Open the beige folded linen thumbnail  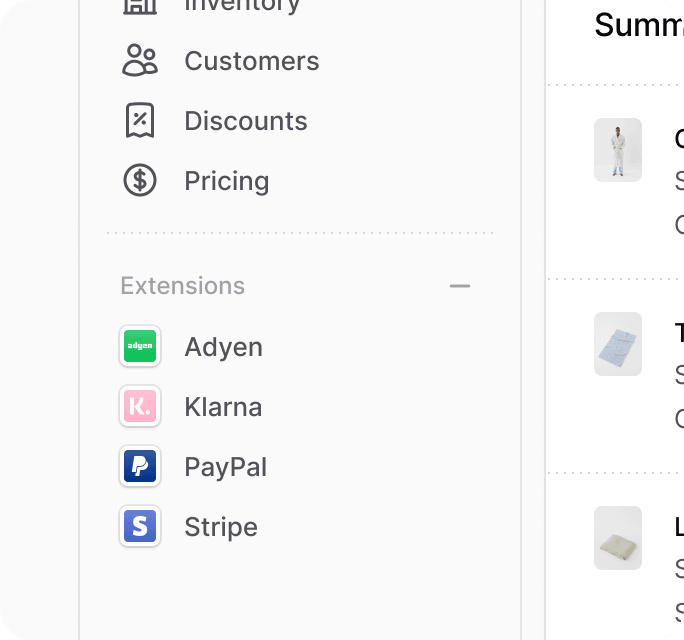[618, 538]
